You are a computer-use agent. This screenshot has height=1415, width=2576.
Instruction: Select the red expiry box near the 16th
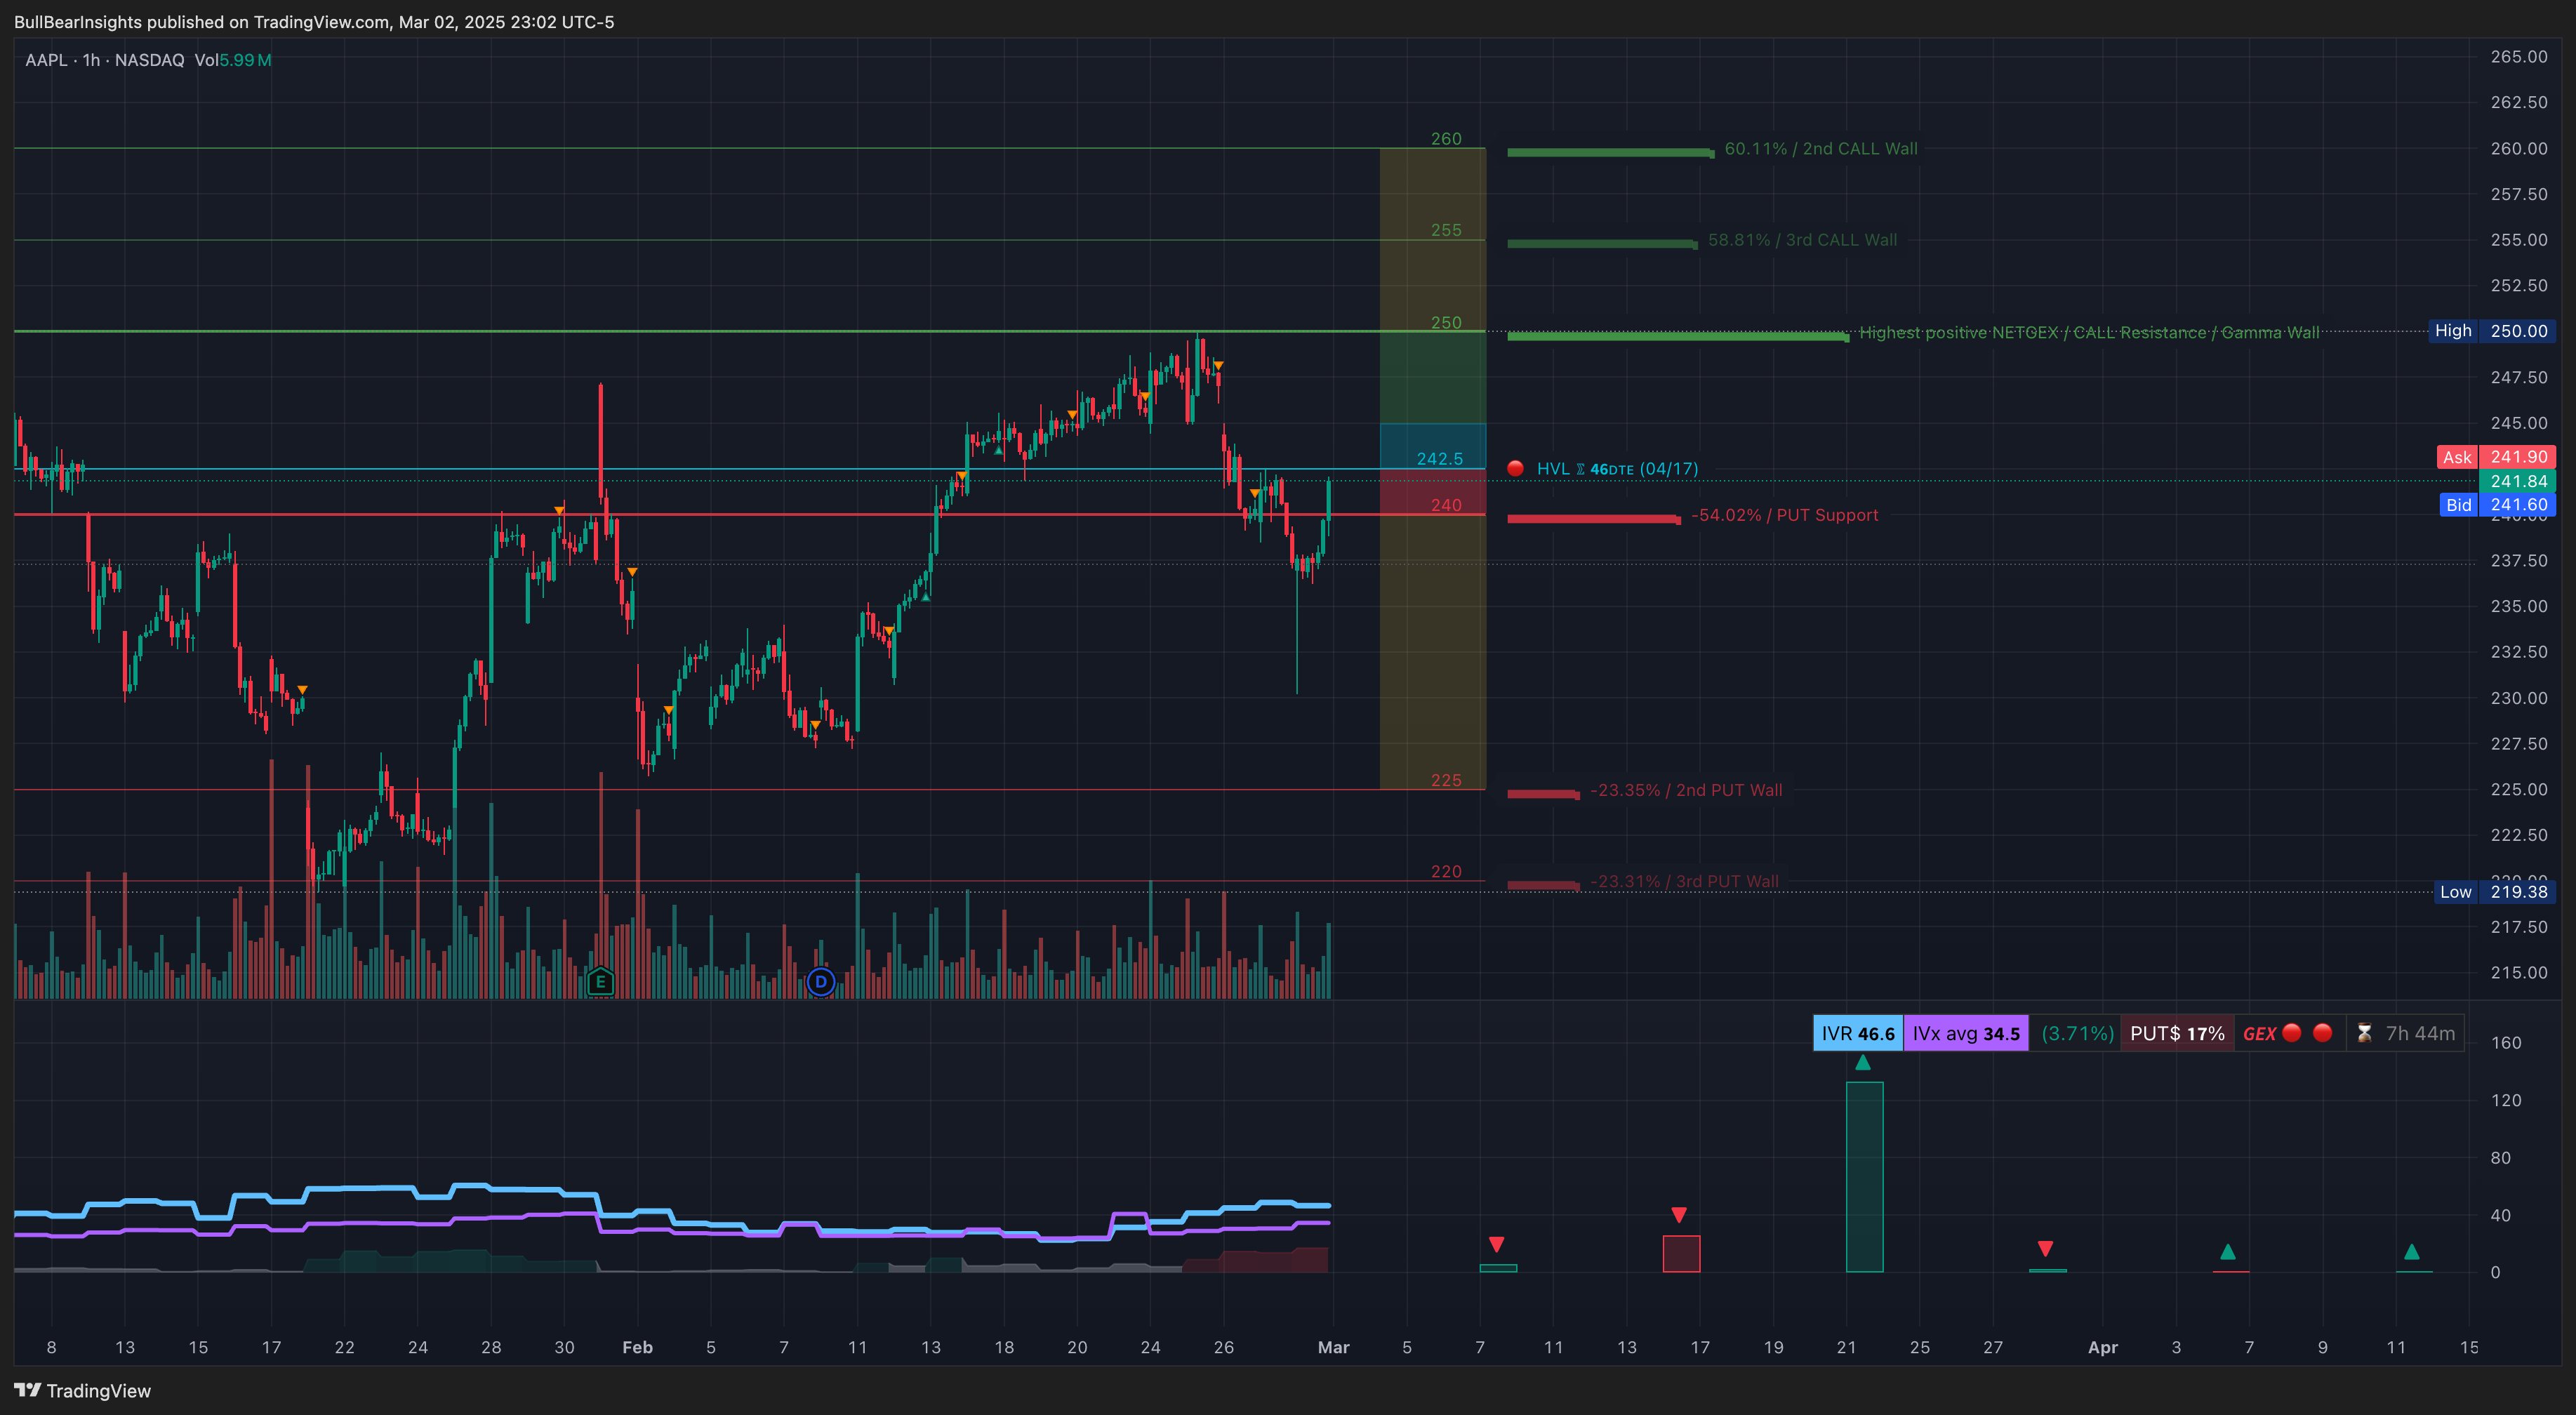tap(1681, 1253)
